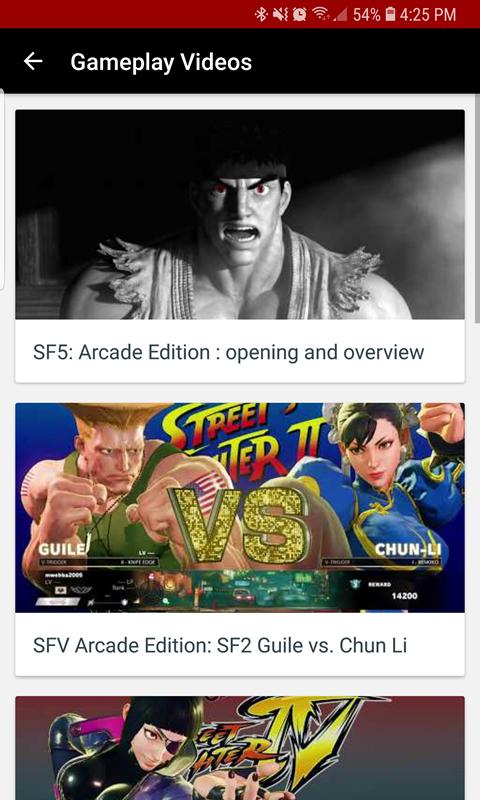This screenshot has width=480, height=800.
Task: Open 'SF5: Arcade Edition : opening and overview' title
Action: pyautogui.click(x=229, y=352)
